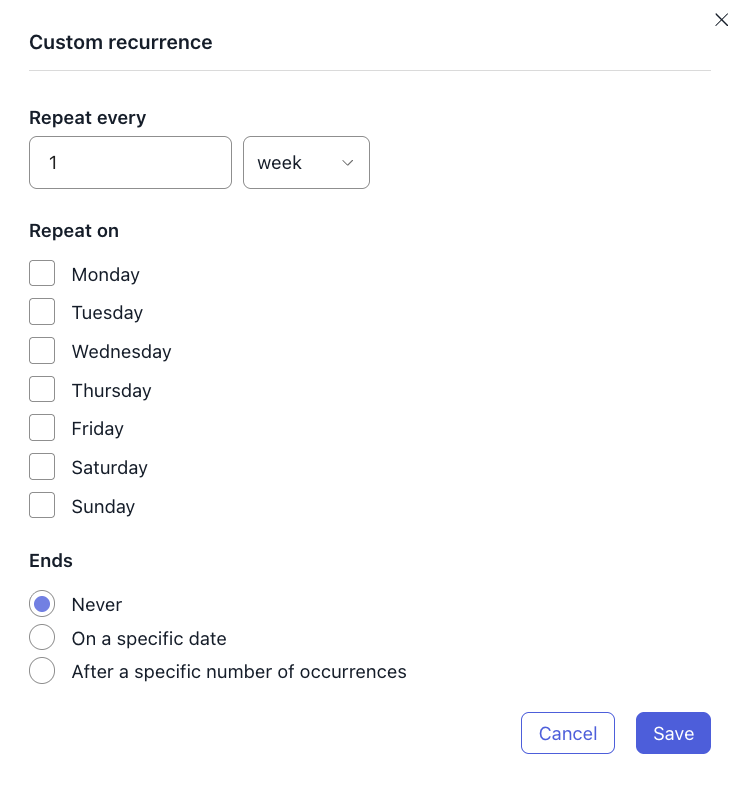Select Thursday as a repeat day
The height and width of the screenshot is (786, 752).
42,390
